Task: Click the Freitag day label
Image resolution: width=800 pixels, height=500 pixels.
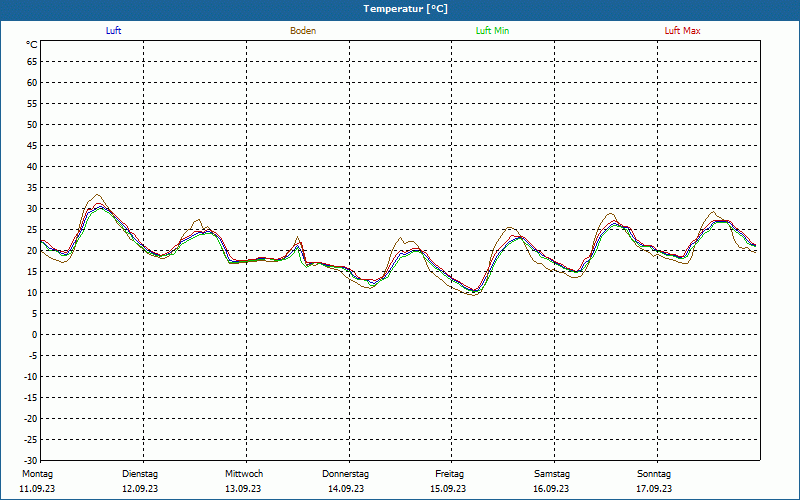Action: click(449, 474)
